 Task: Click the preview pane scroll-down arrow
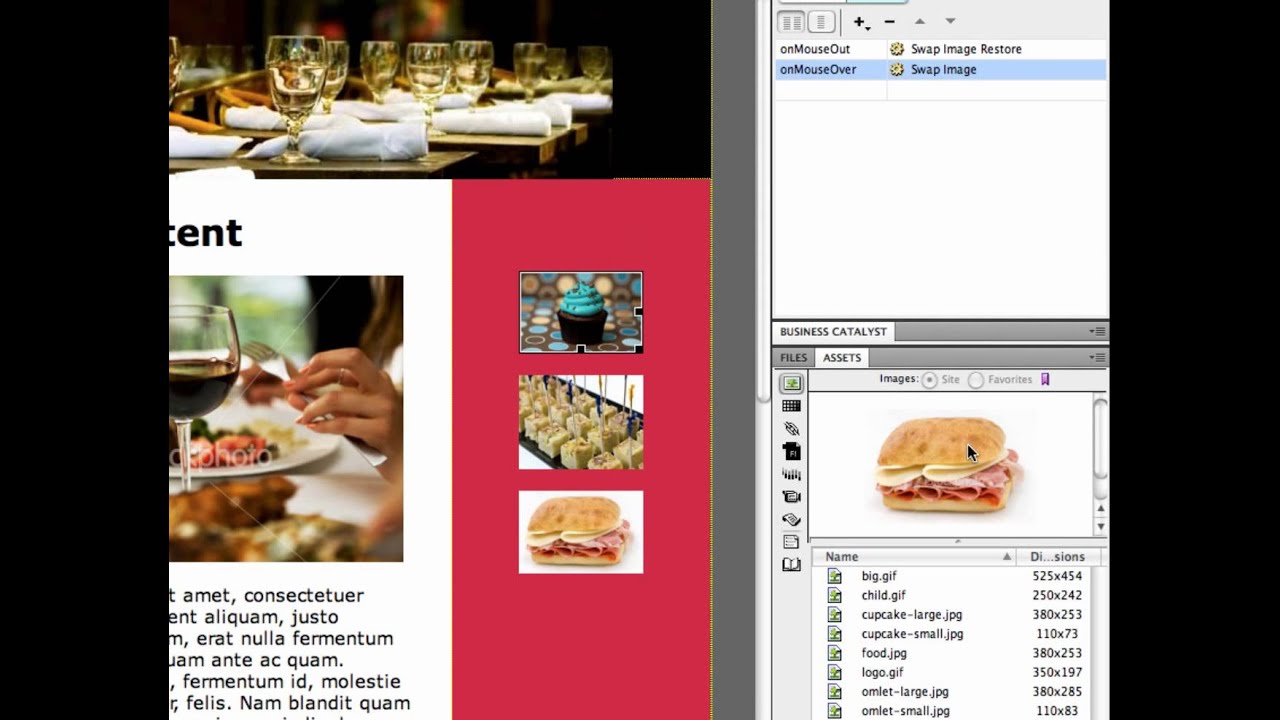1100,526
